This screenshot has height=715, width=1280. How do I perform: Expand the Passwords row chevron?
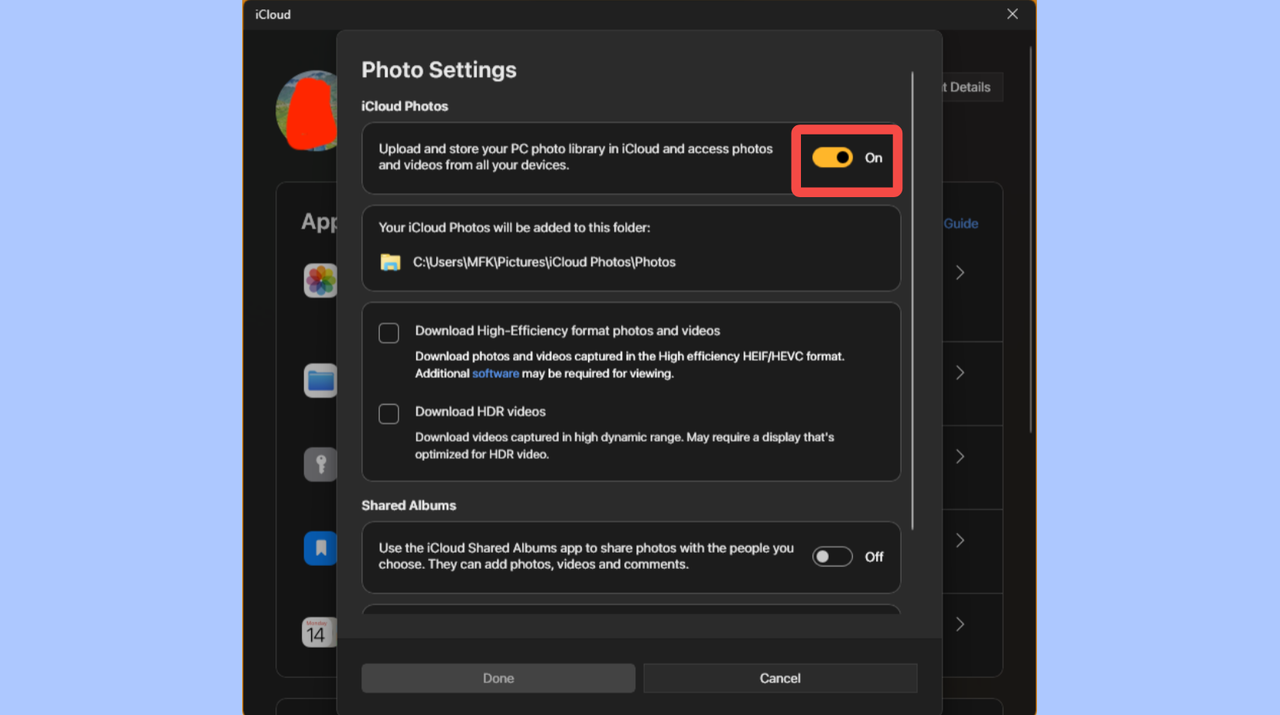click(x=960, y=456)
